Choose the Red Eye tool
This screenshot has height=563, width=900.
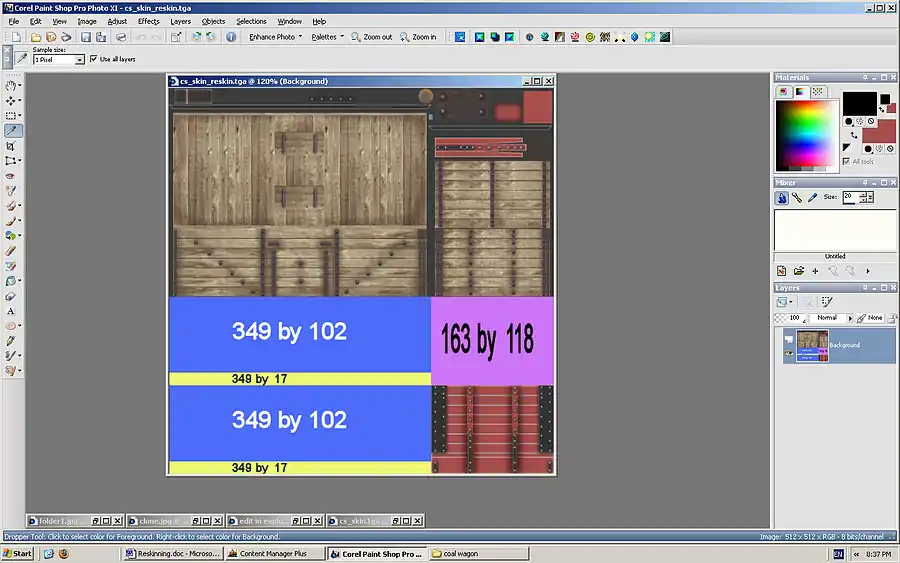pyautogui.click(x=12, y=176)
